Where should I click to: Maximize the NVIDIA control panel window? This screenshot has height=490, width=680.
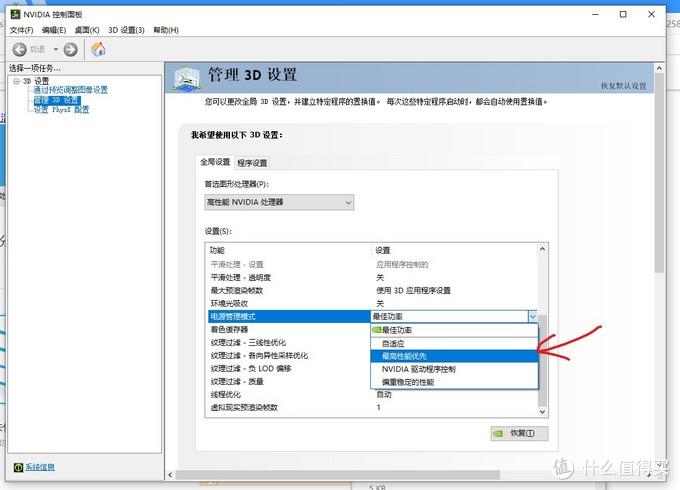click(x=623, y=14)
